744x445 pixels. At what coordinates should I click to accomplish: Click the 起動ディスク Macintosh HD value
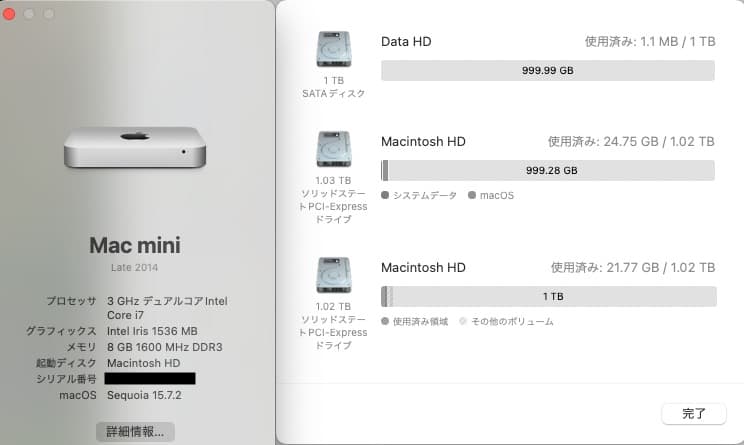pos(143,363)
